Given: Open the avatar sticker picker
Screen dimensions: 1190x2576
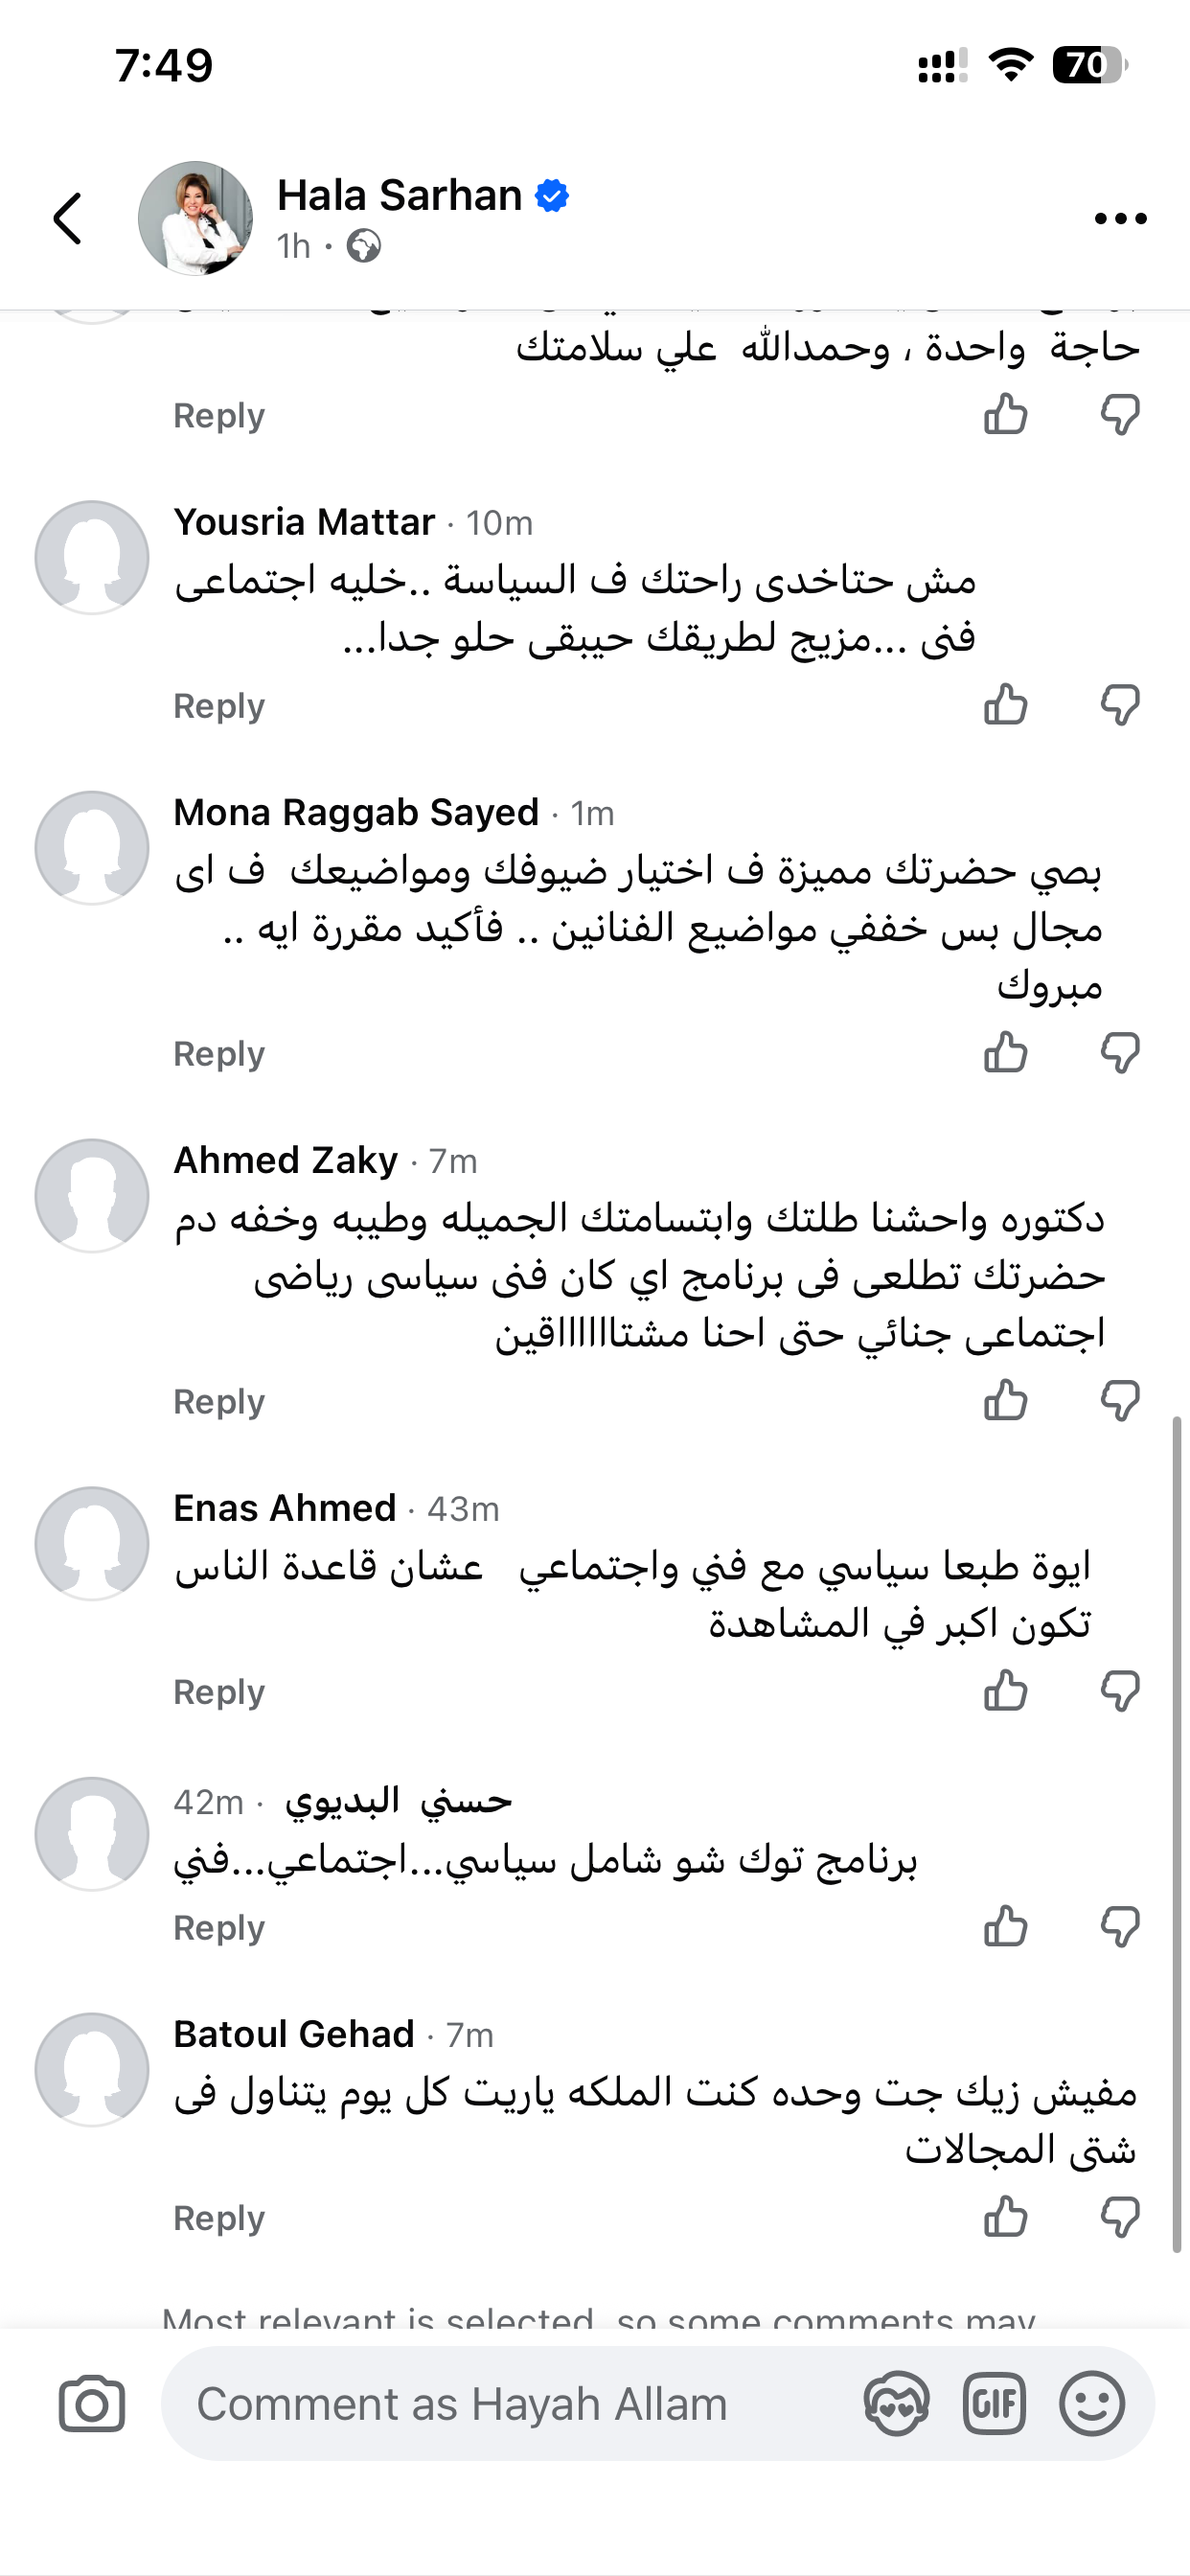Looking at the screenshot, I should point(896,2403).
